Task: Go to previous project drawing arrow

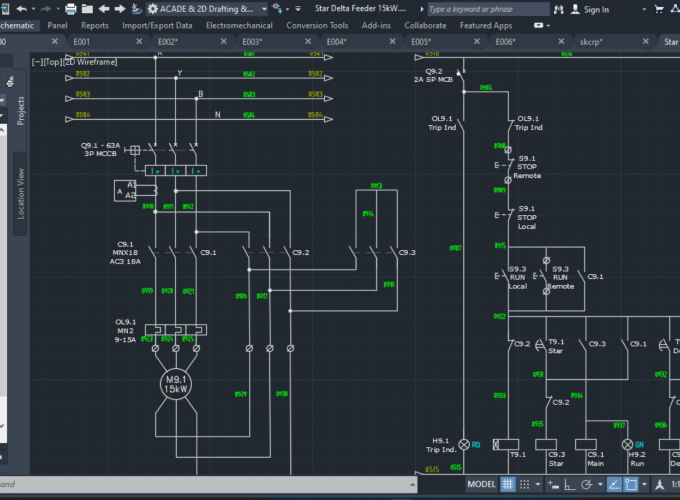Action: click(104, 9)
